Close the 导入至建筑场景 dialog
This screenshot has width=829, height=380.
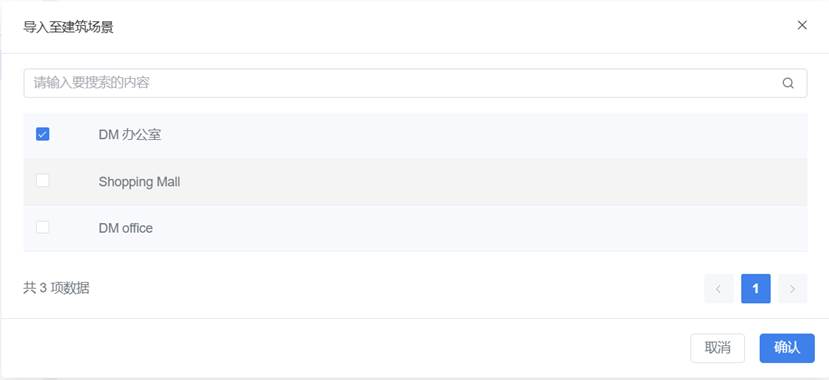pyautogui.click(x=802, y=25)
